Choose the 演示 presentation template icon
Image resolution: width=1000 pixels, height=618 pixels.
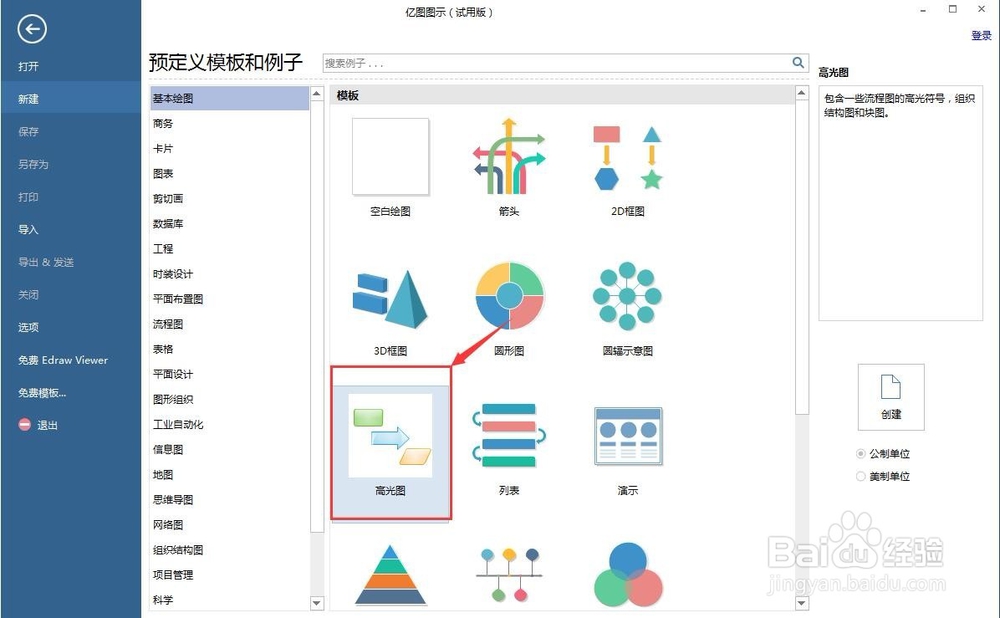point(628,436)
